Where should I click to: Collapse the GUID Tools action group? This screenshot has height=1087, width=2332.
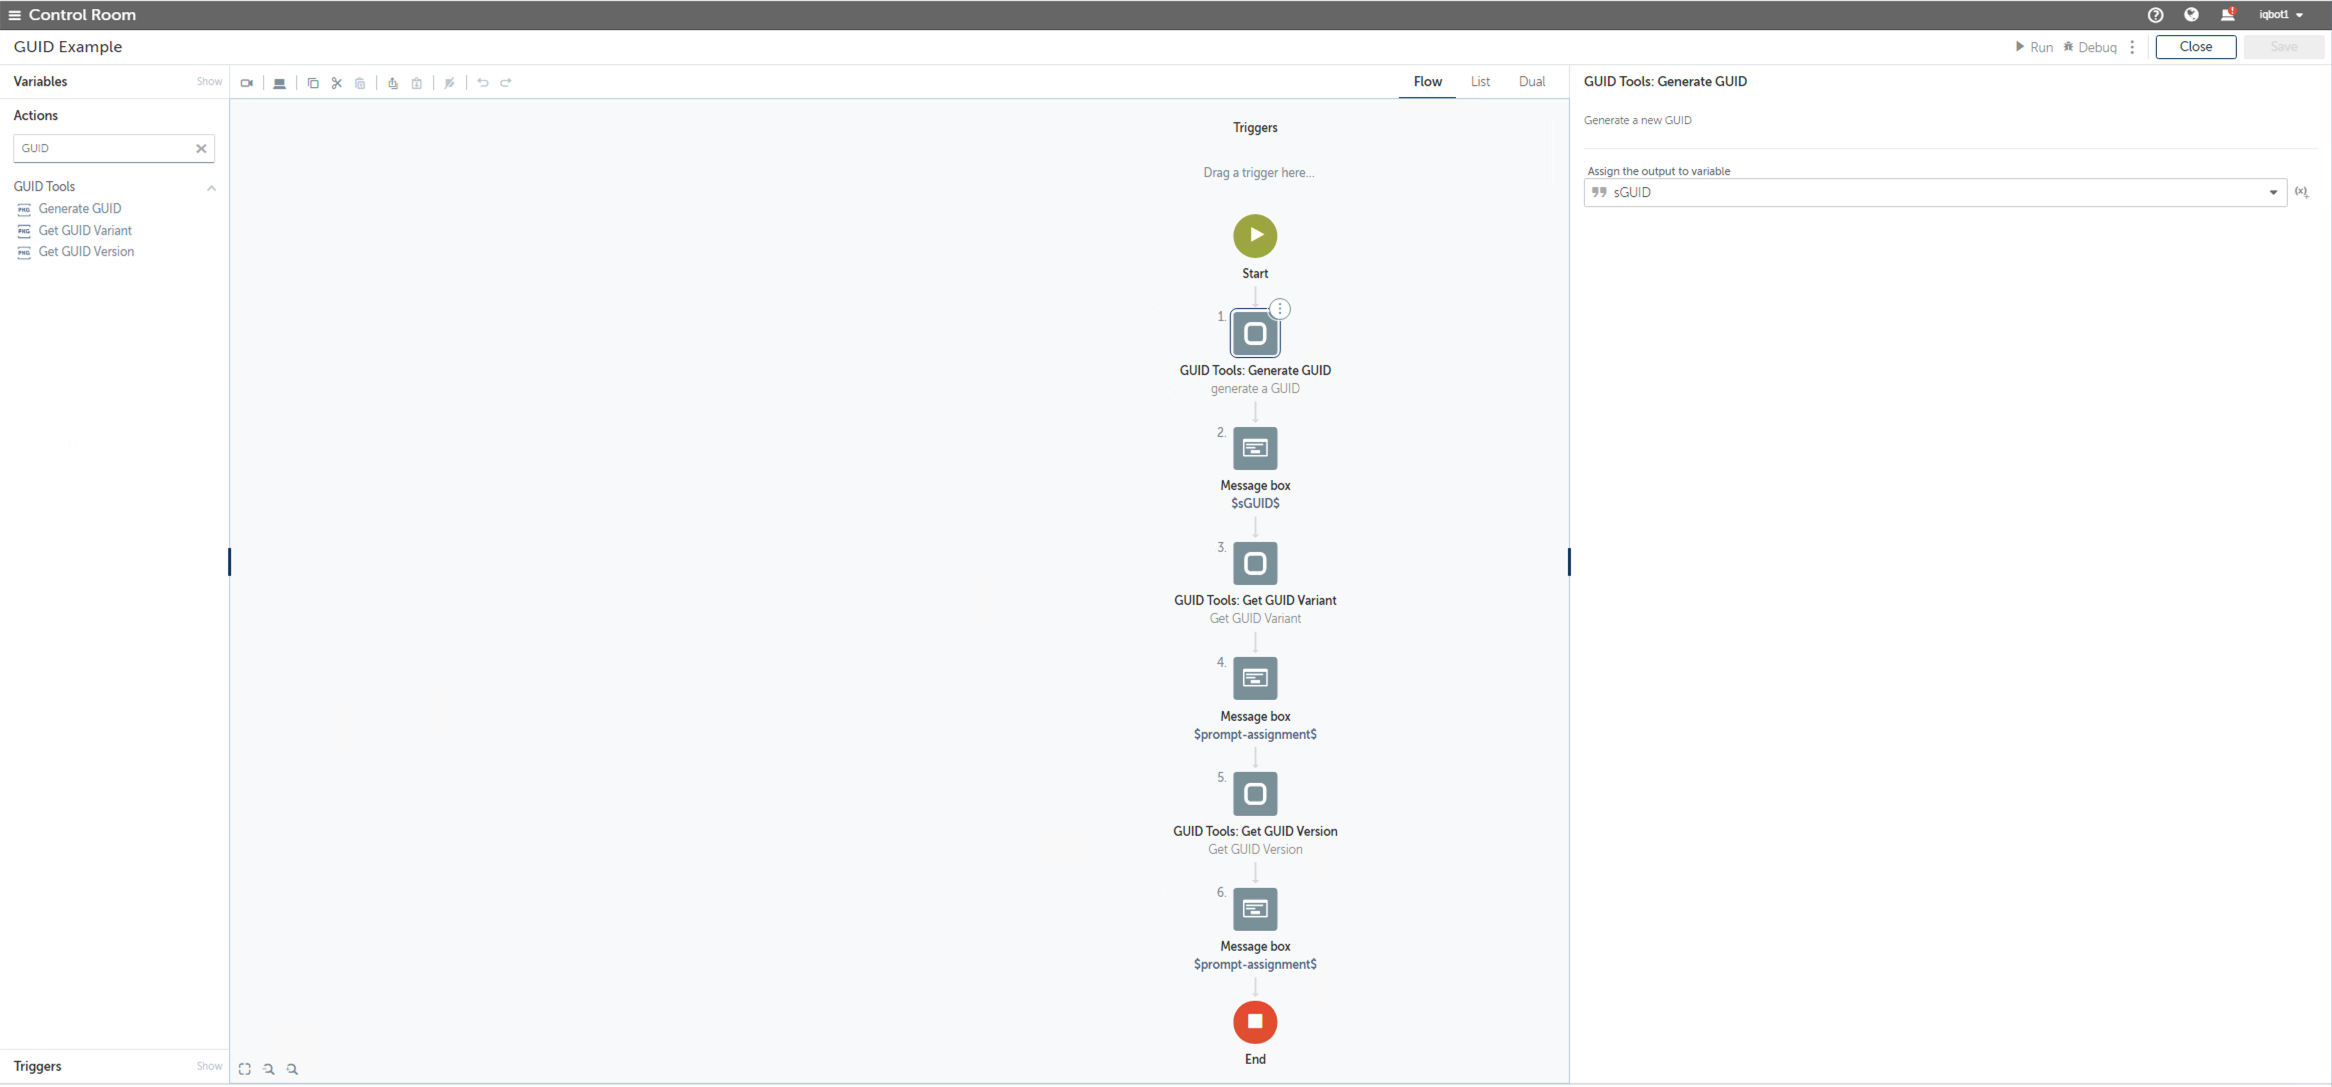[x=211, y=187]
